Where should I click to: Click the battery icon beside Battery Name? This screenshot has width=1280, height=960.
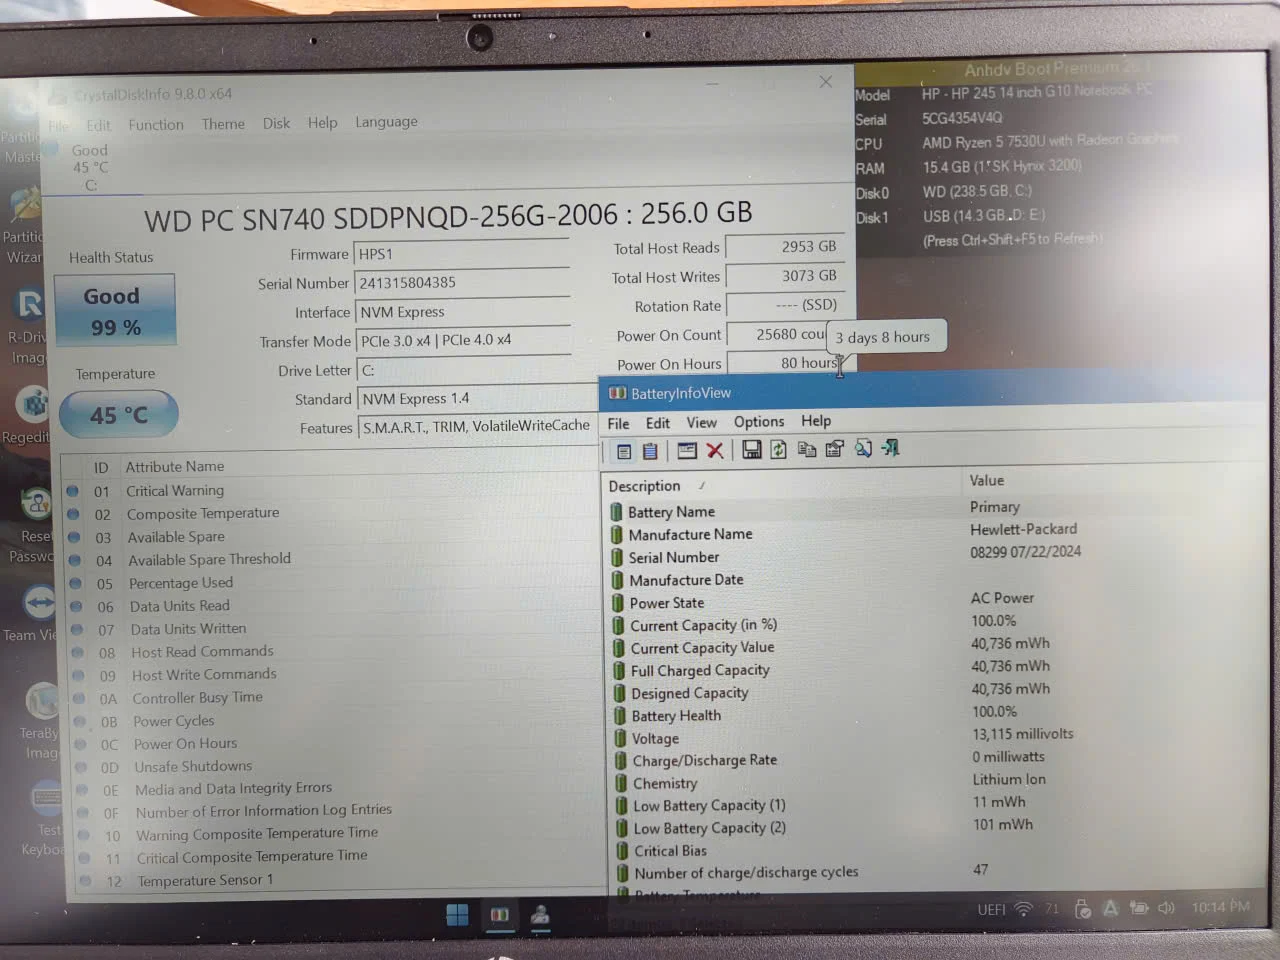[x=616, y=512]
